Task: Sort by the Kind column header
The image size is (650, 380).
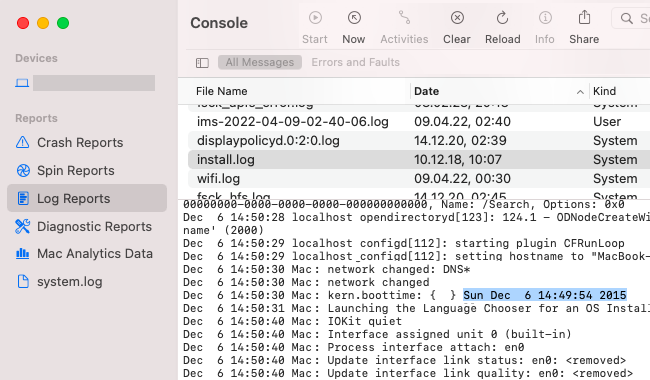Action: pos(604,91)
